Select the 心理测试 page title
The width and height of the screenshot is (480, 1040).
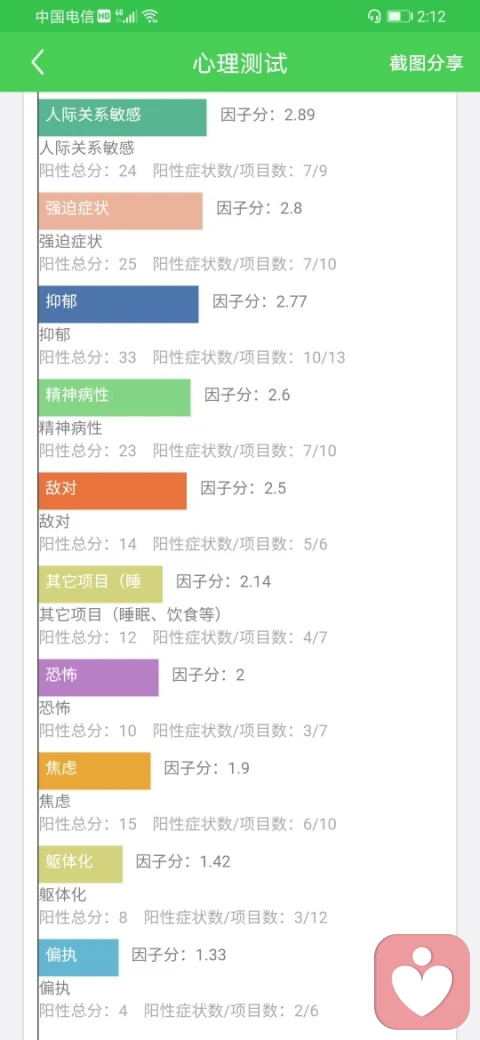240,63
